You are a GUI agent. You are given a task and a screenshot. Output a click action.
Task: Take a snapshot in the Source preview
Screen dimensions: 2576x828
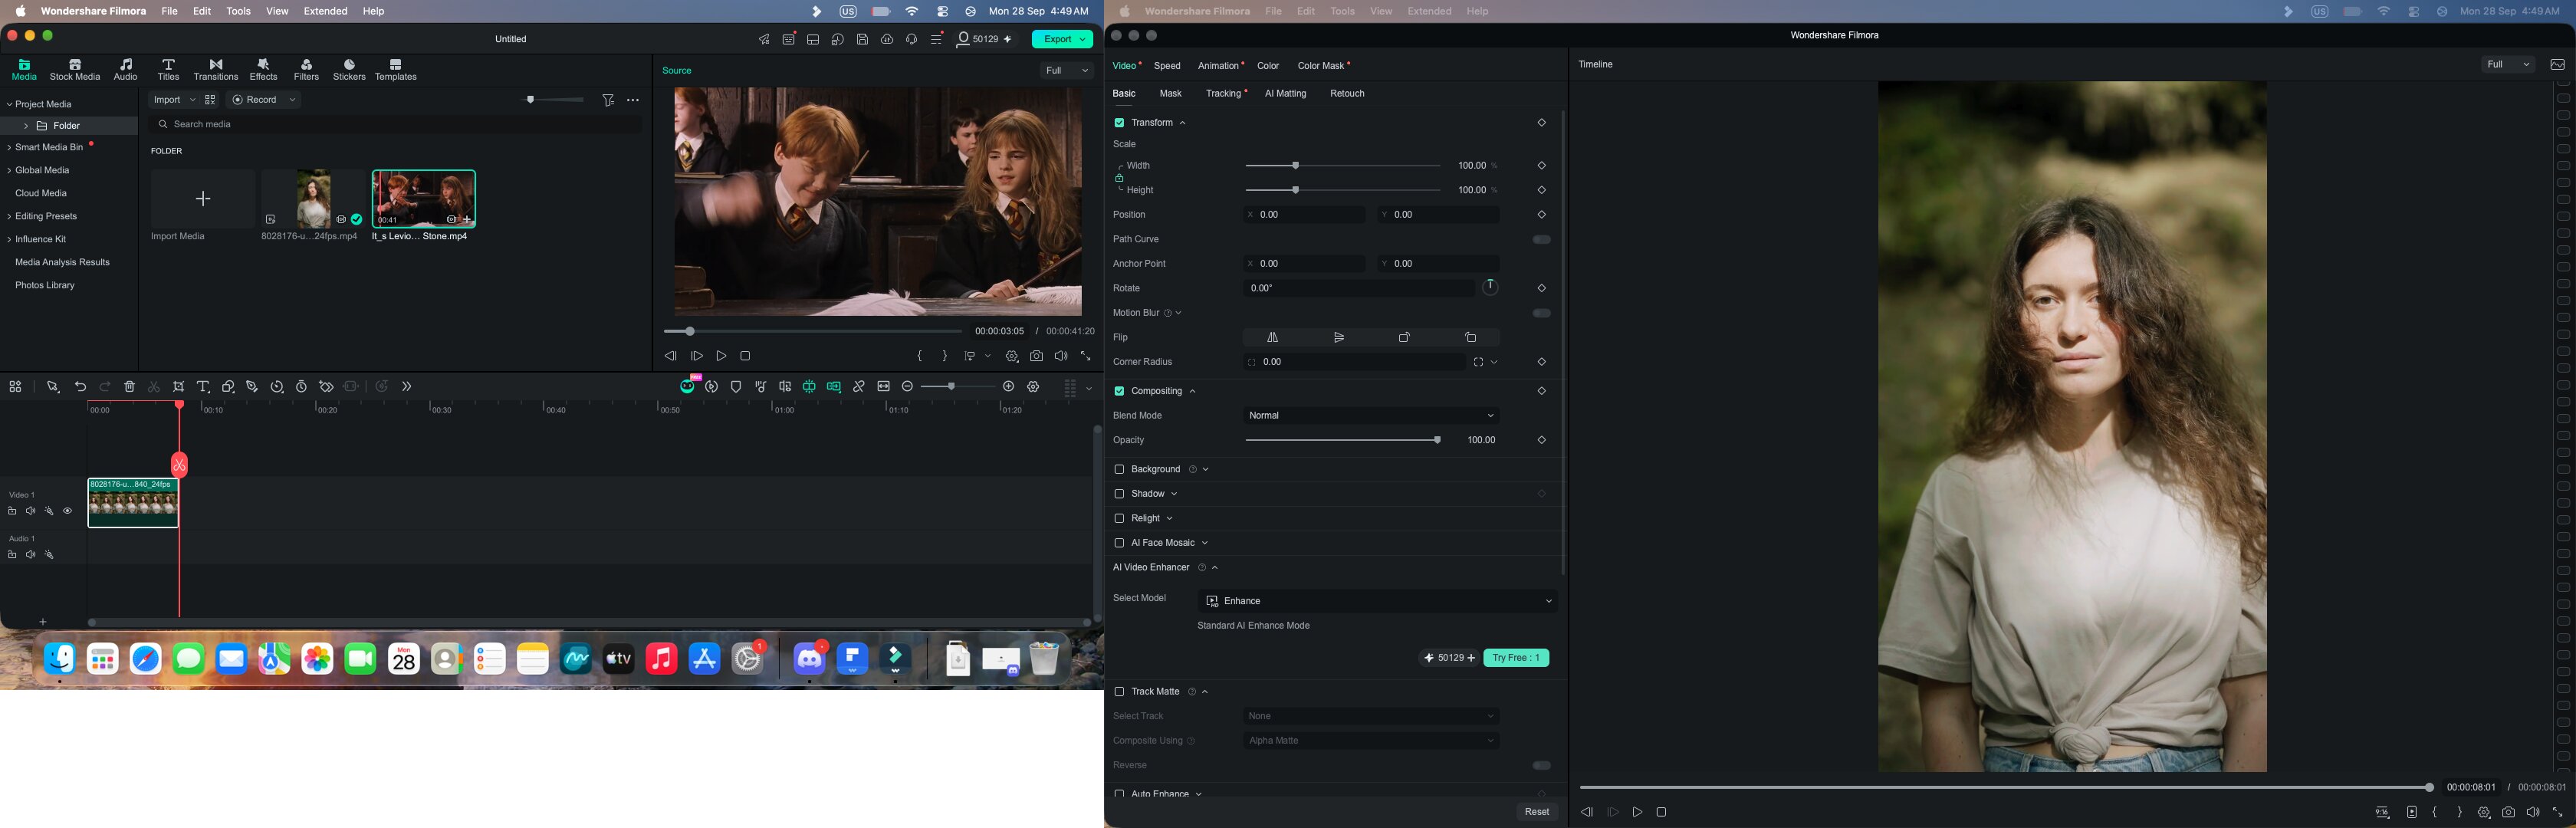pos(1037,356)
